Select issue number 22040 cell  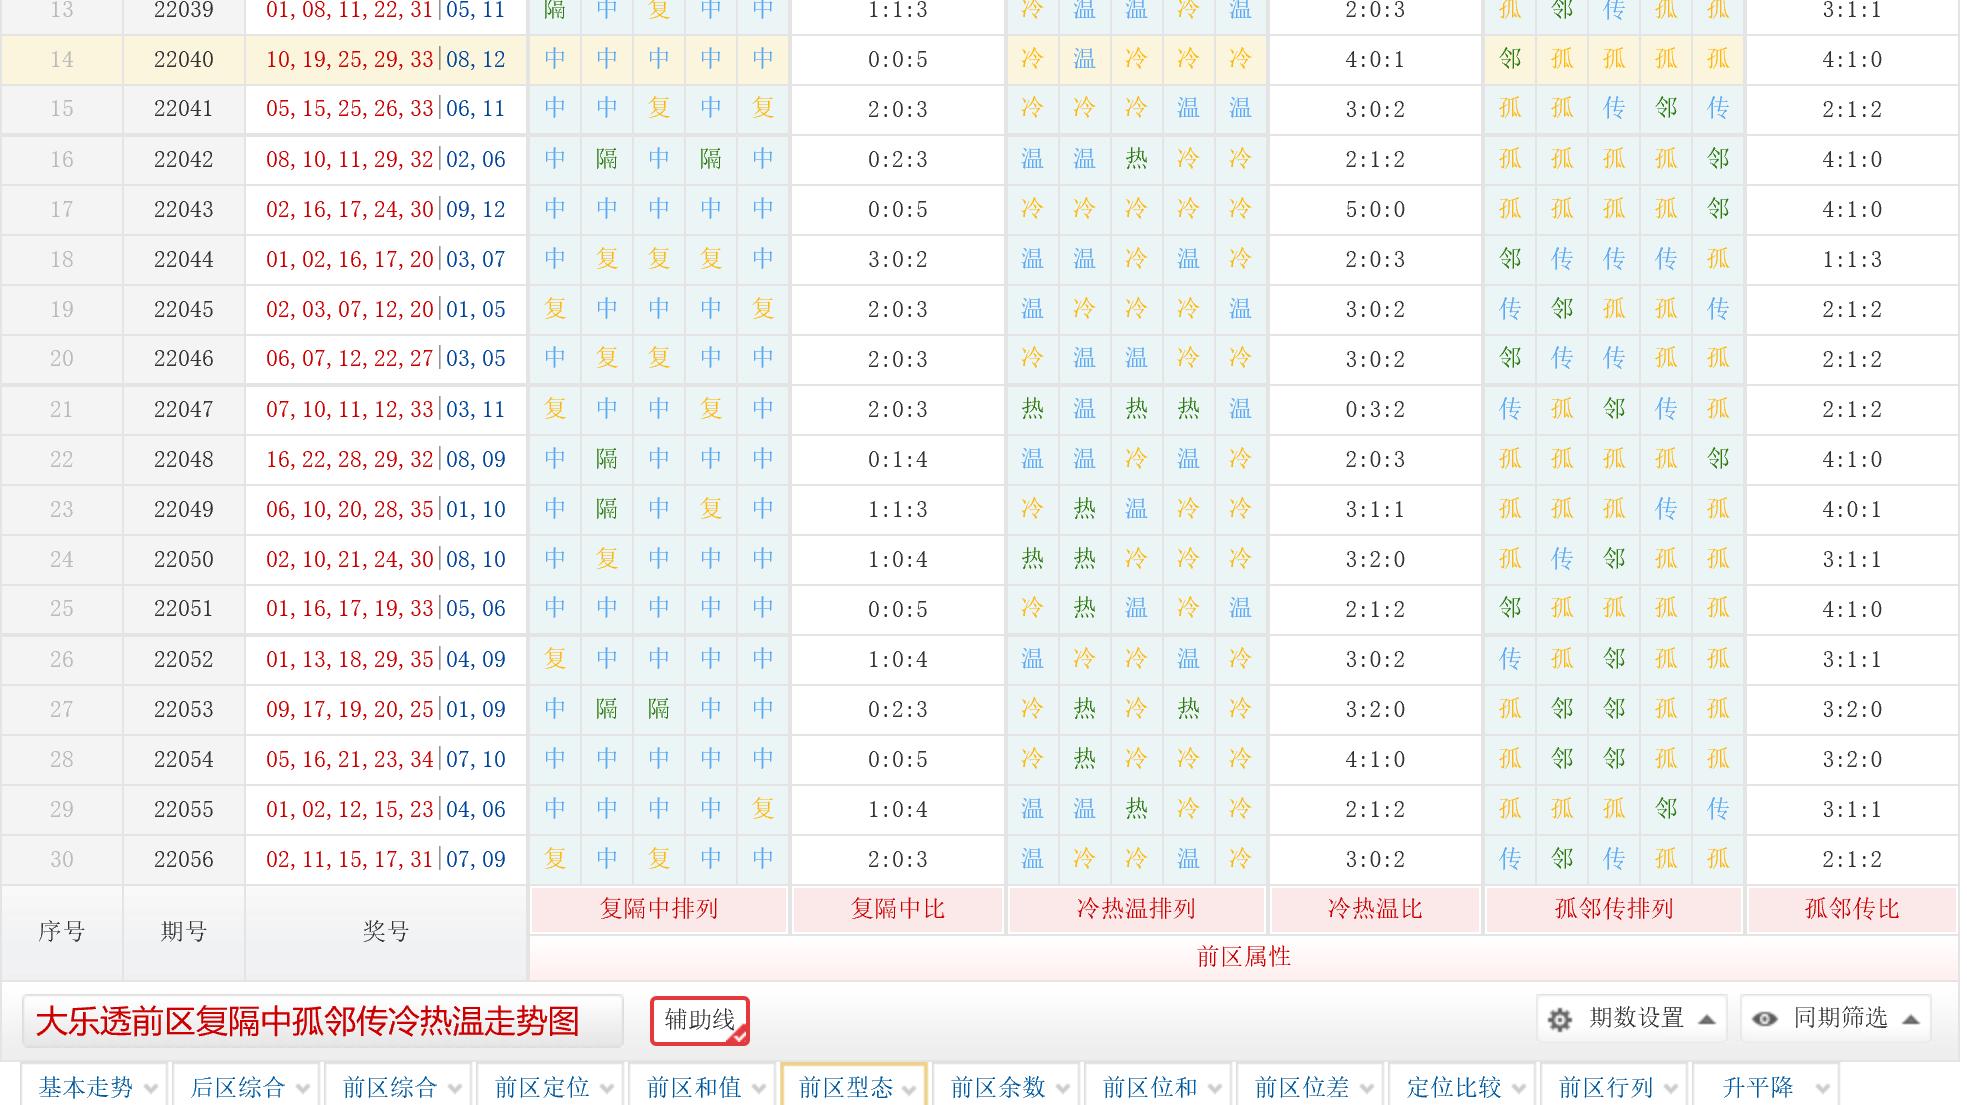click(x=184, y=59)
